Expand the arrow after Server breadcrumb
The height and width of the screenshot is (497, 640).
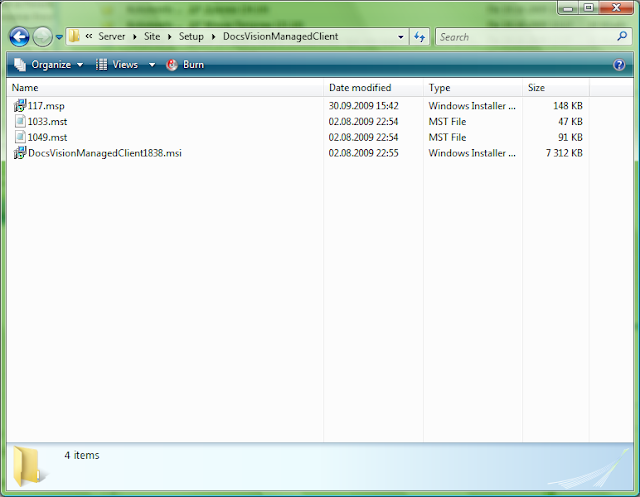point(135,37)
